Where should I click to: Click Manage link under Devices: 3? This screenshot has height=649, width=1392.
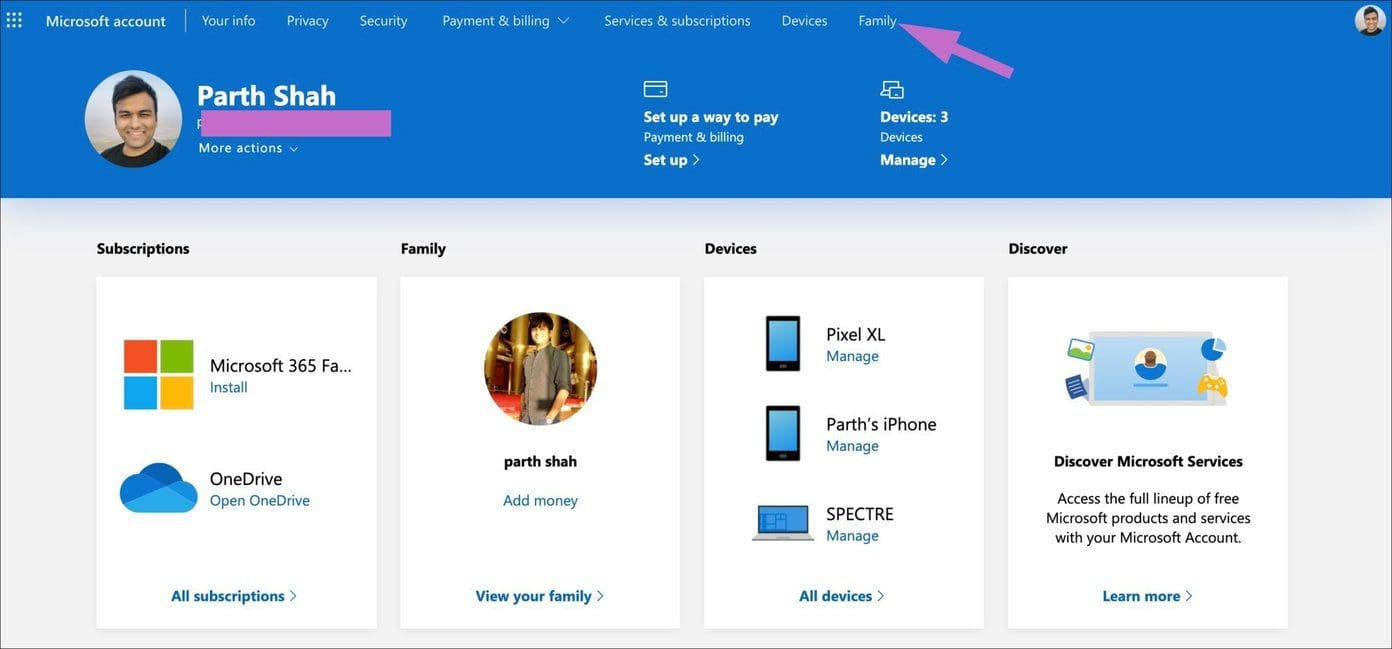(x=914, y=160)
